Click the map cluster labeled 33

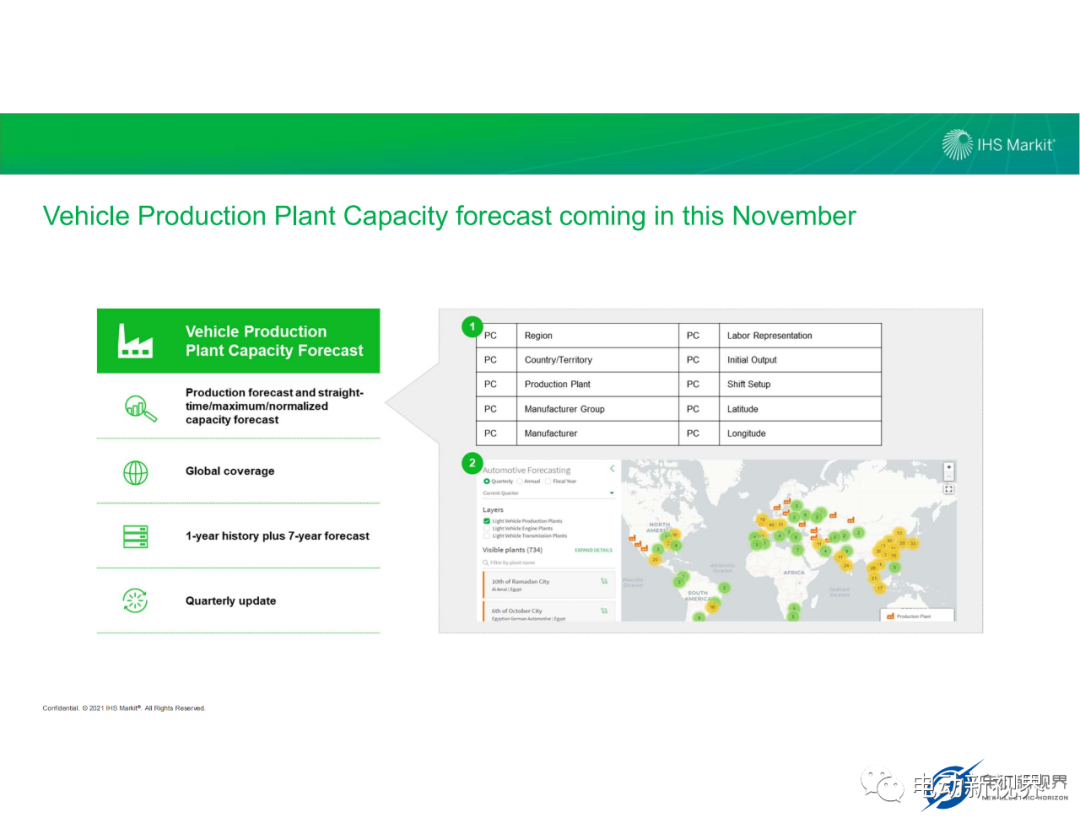click(913, 543)
